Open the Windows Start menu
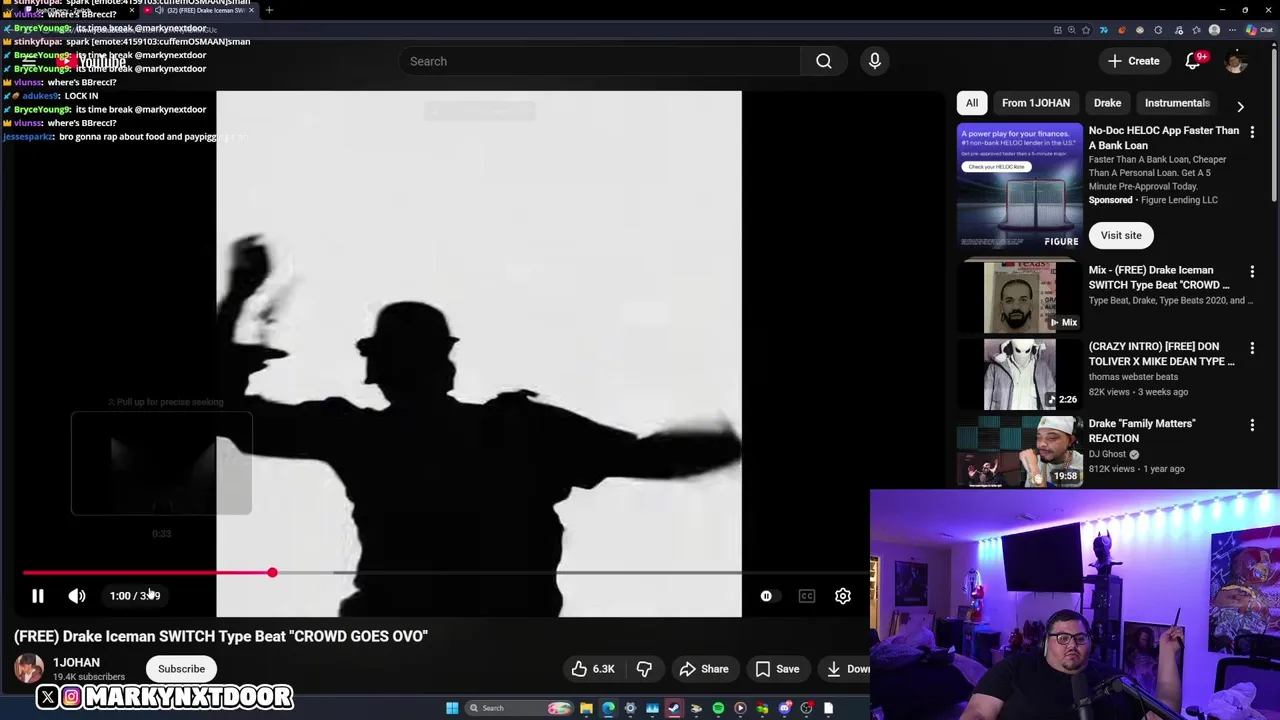1280x720 pixels. point(452,708)
